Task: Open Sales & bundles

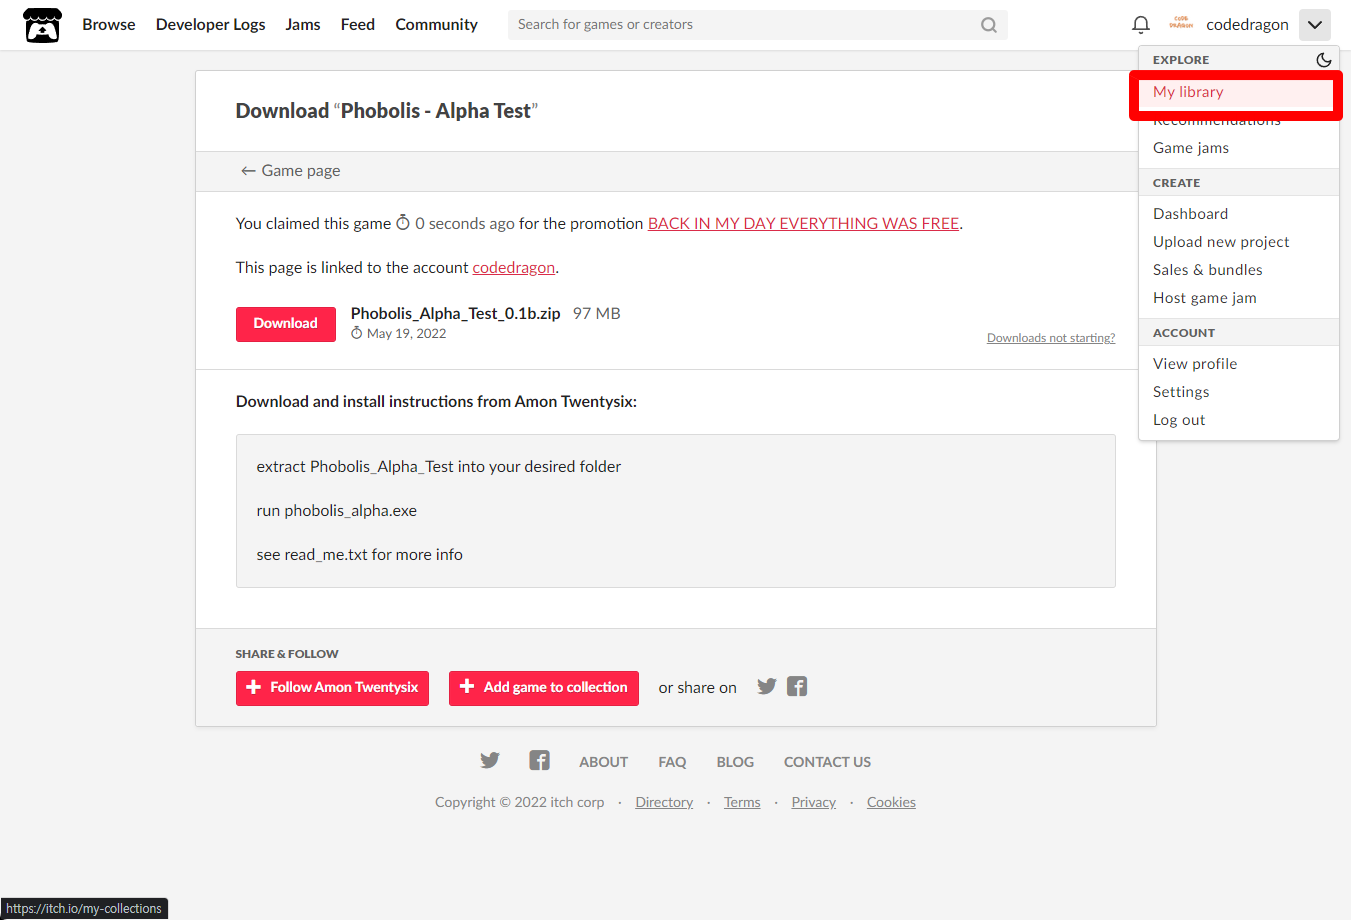Action: pos(1208,270)
